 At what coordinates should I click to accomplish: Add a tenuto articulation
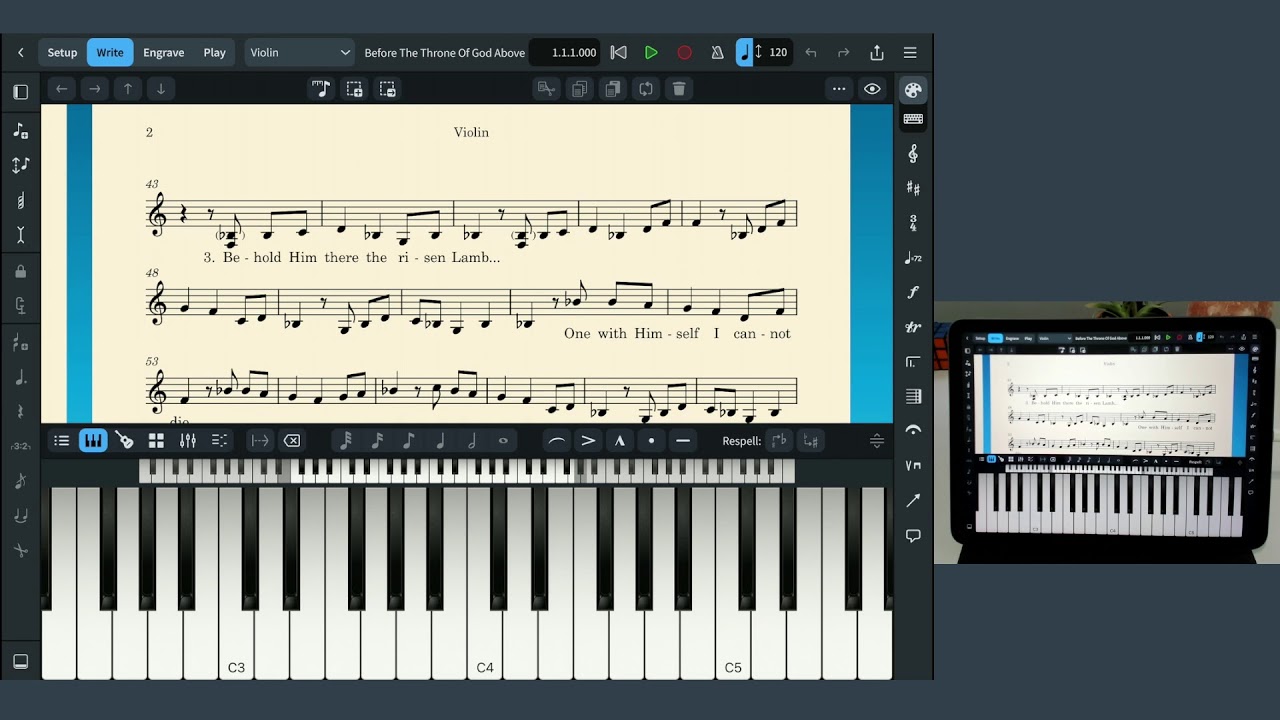(683, 441)
